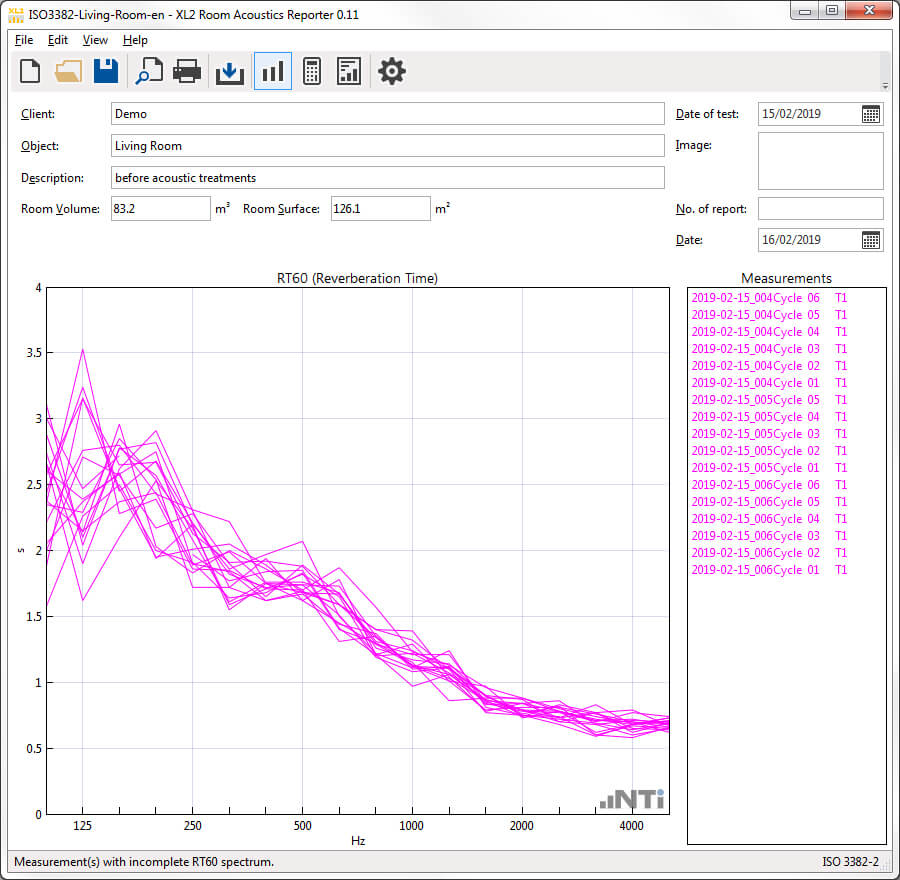Toggle the bar chart view button
This screenshot has width=900, height=880.
273,71
